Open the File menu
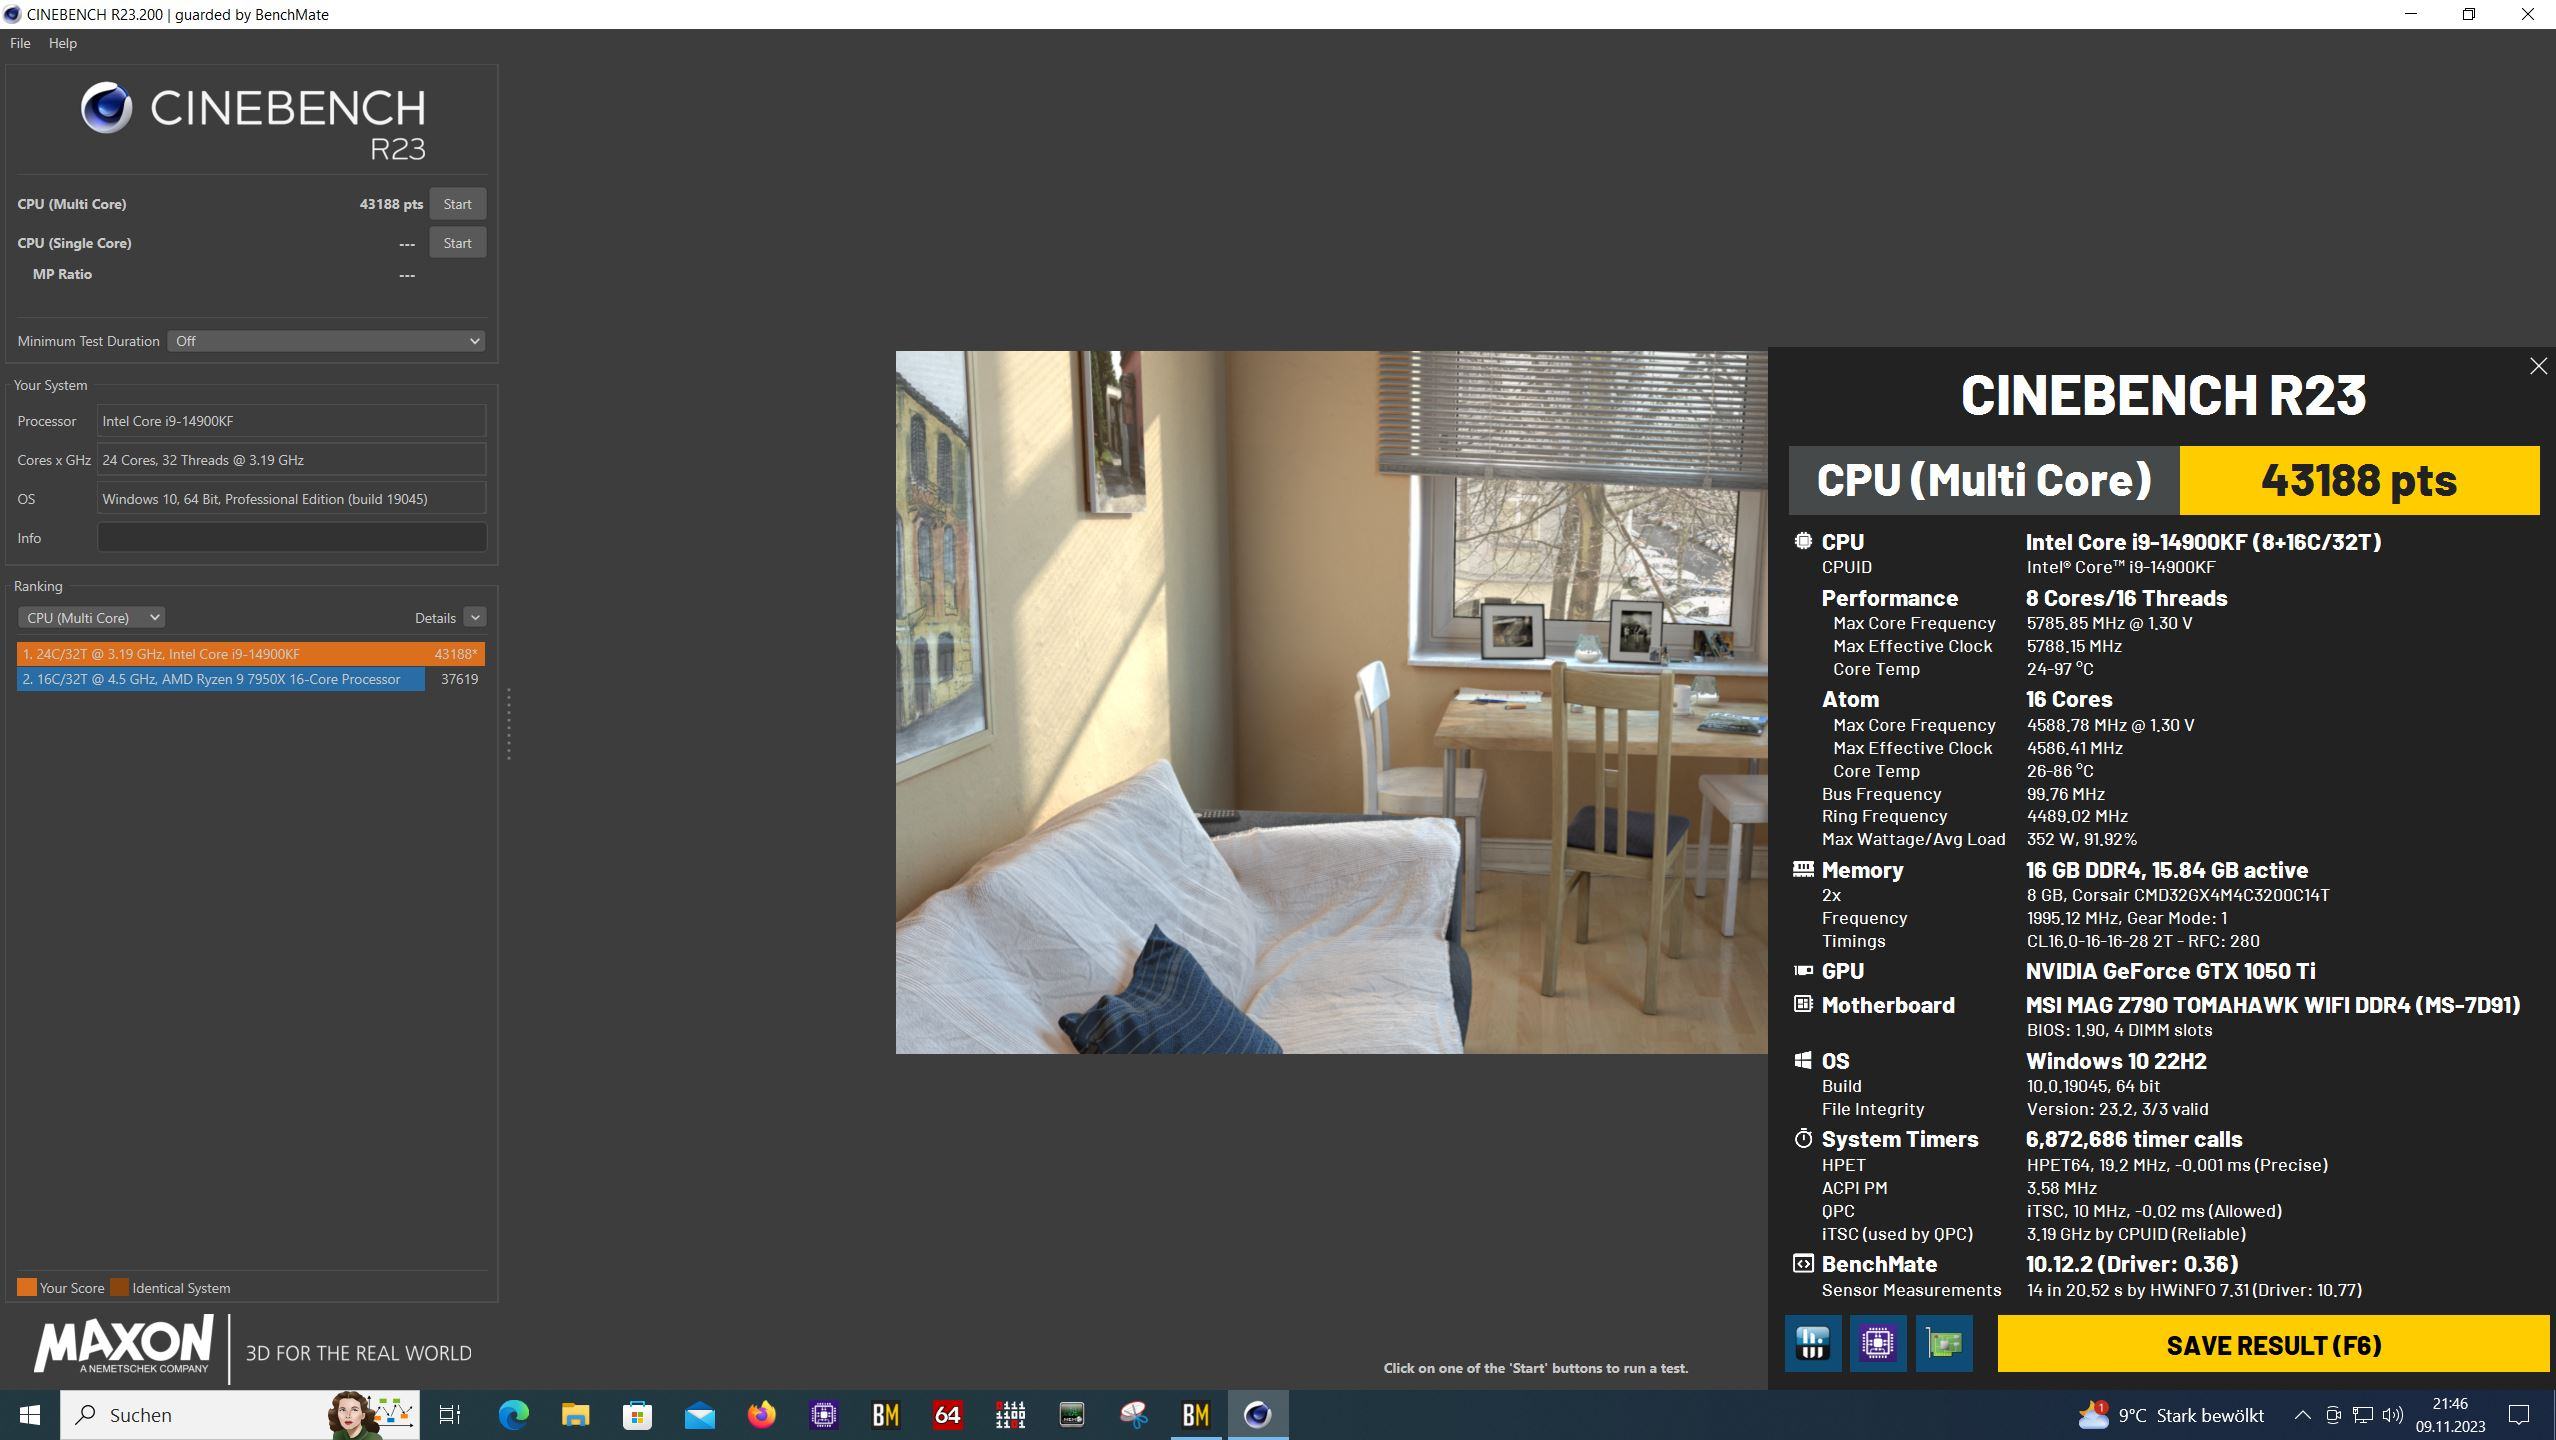The image size is (2556, 1440). click(x=20, y=43)
